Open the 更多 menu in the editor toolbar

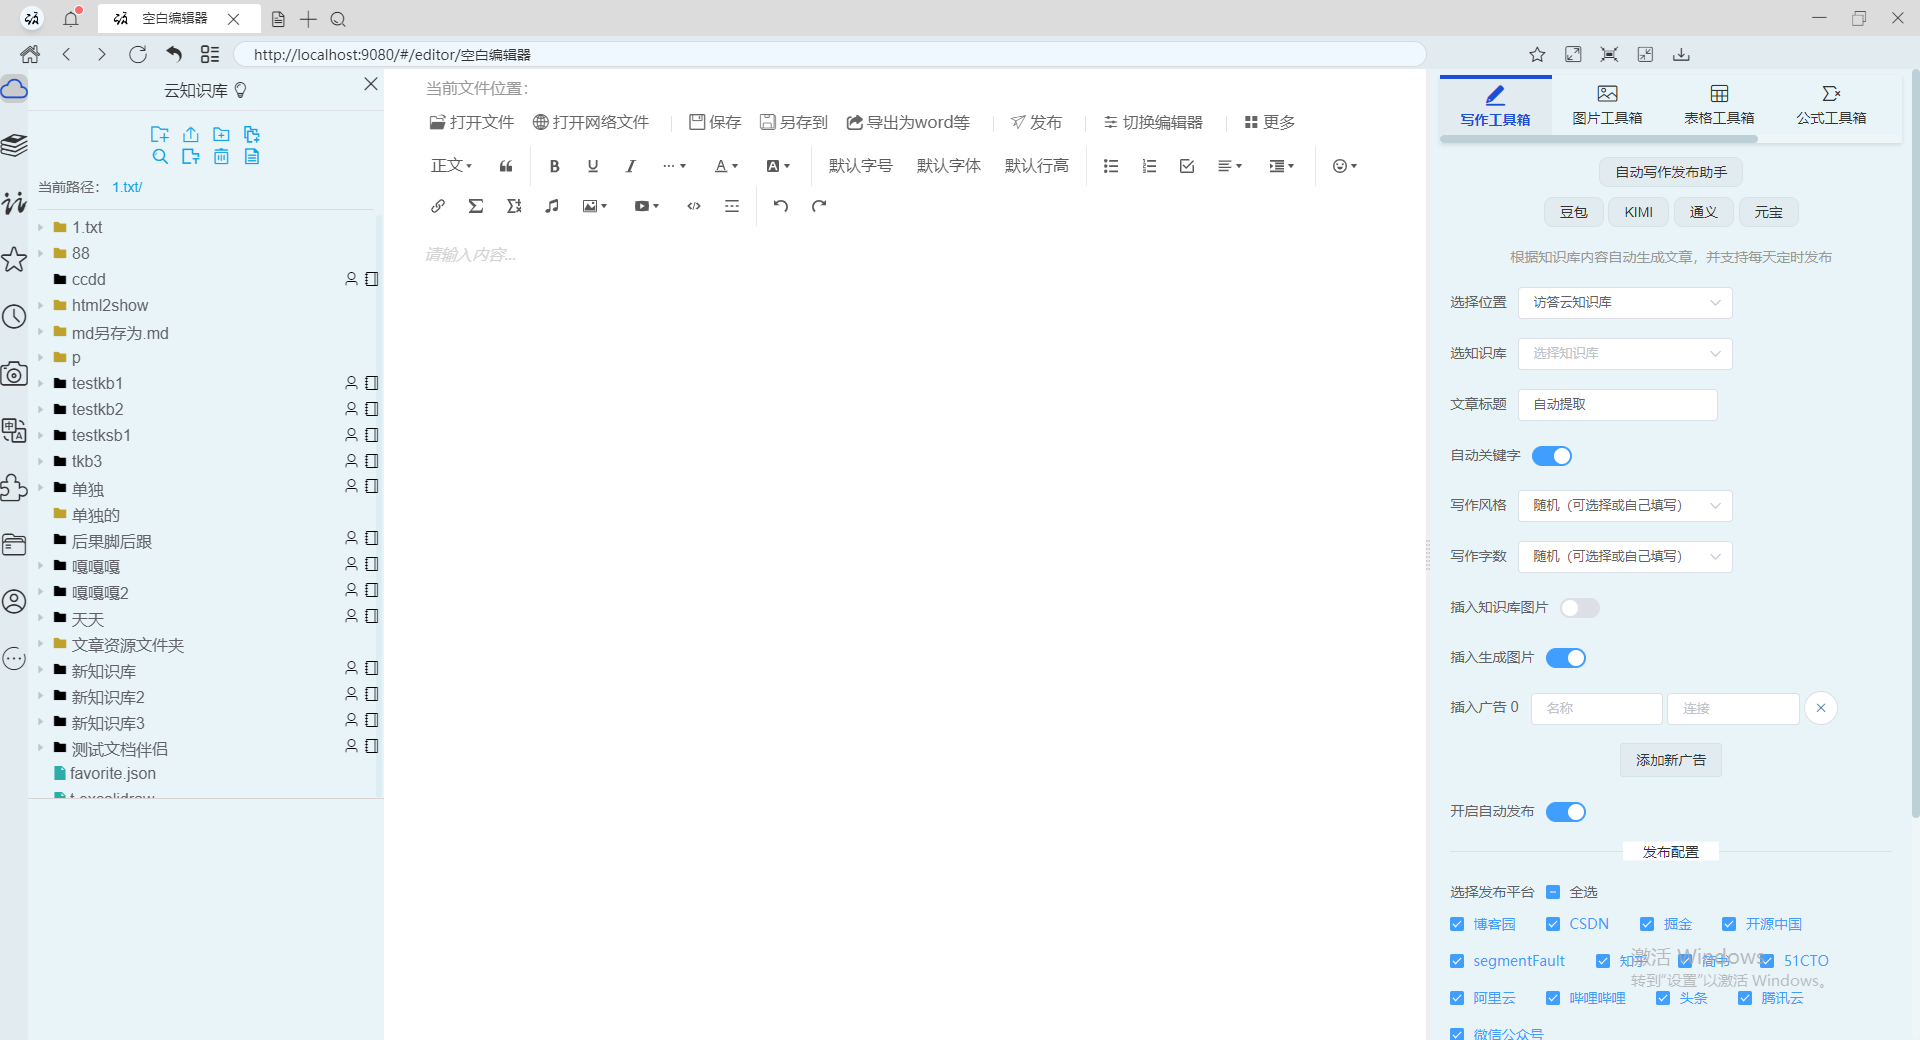click(x=1268, y=122)
